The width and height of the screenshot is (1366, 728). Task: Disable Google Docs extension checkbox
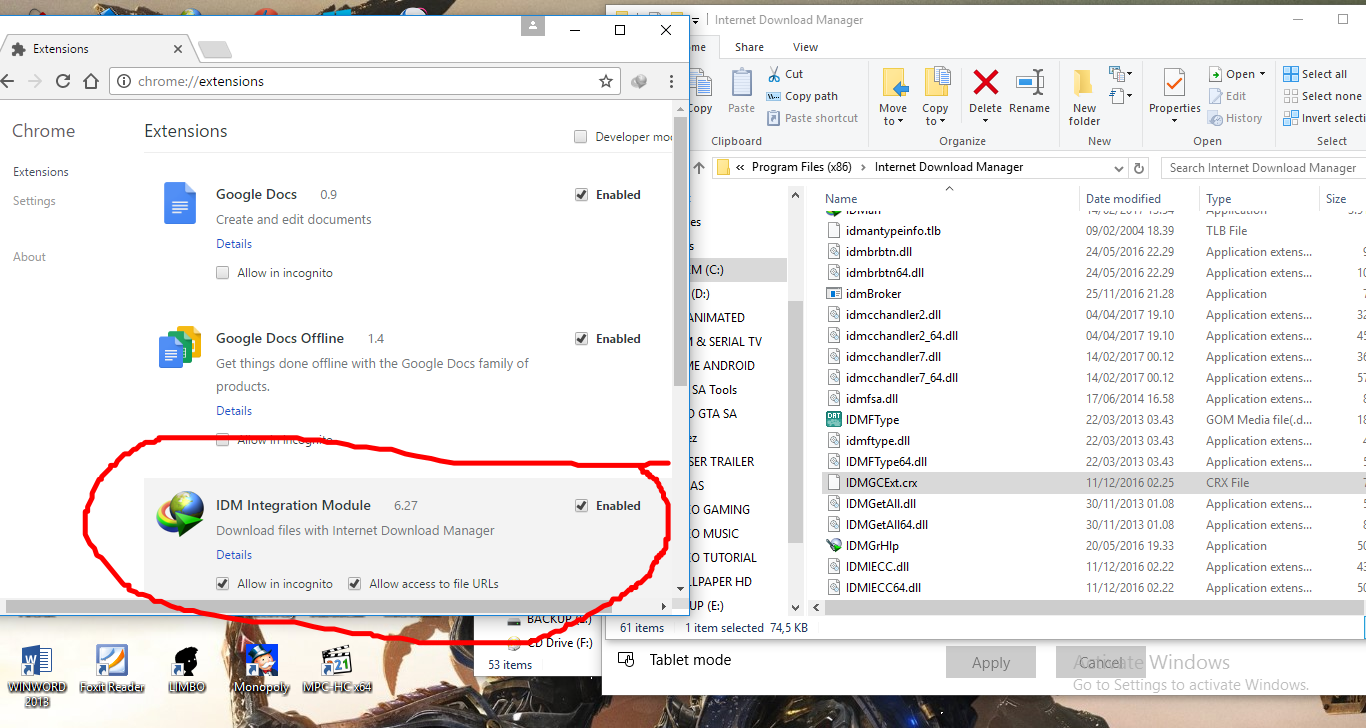coord(581,195)
